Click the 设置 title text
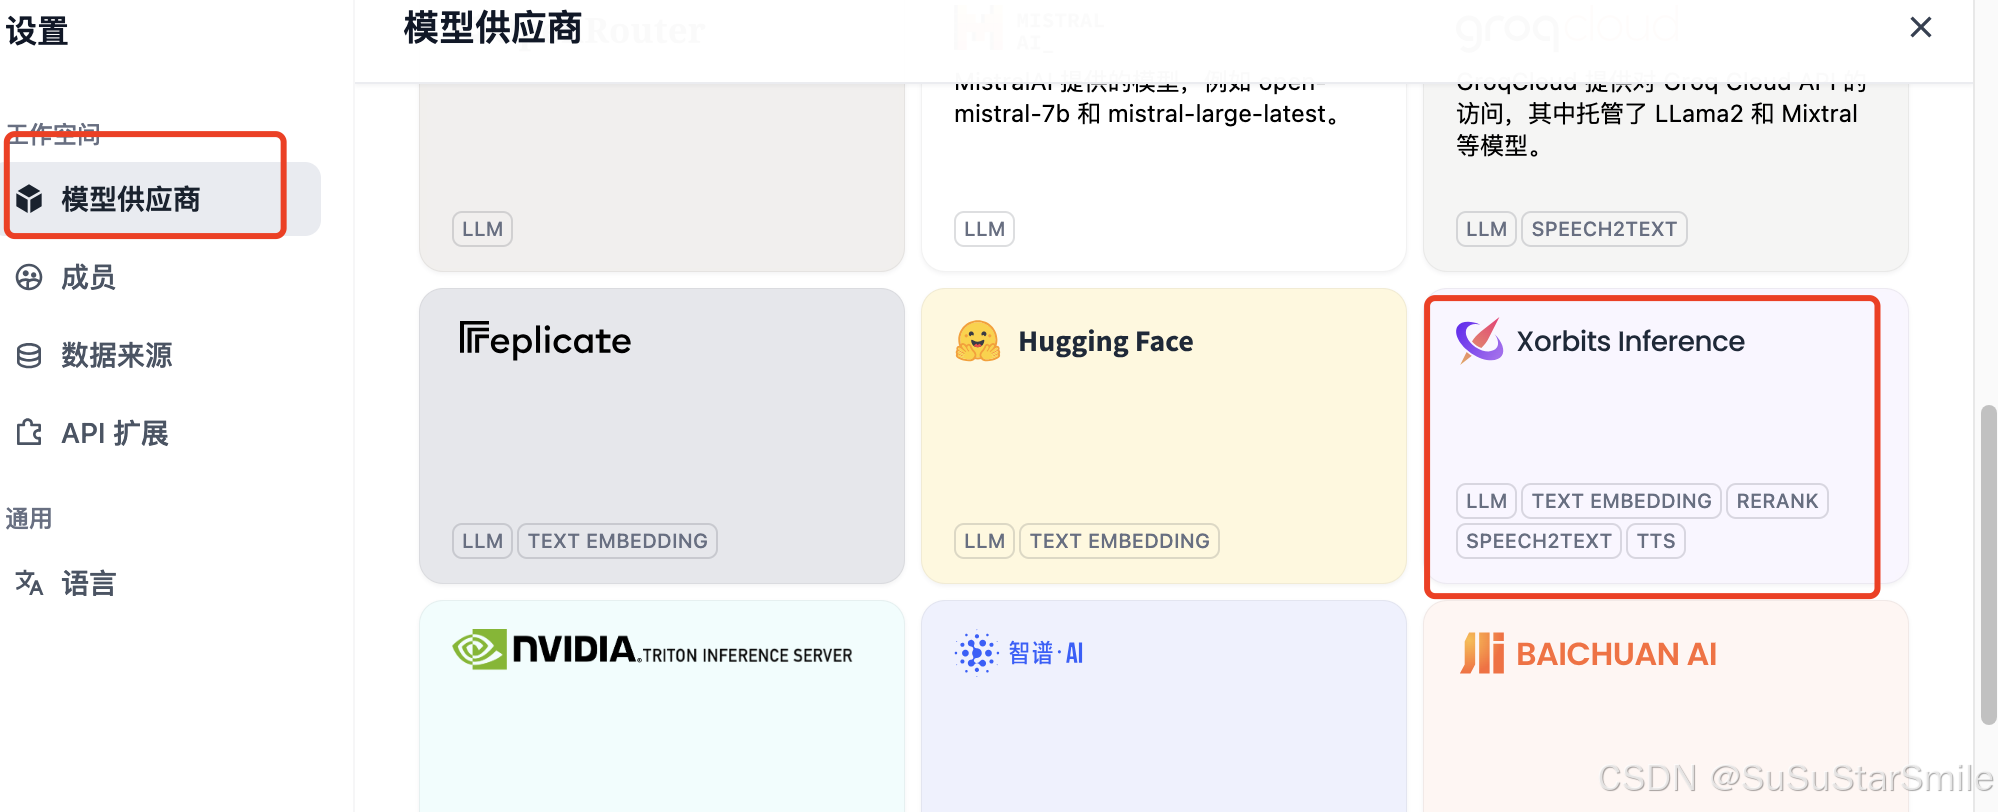This screenshot has height=812, width=1998. pos(37,31)
